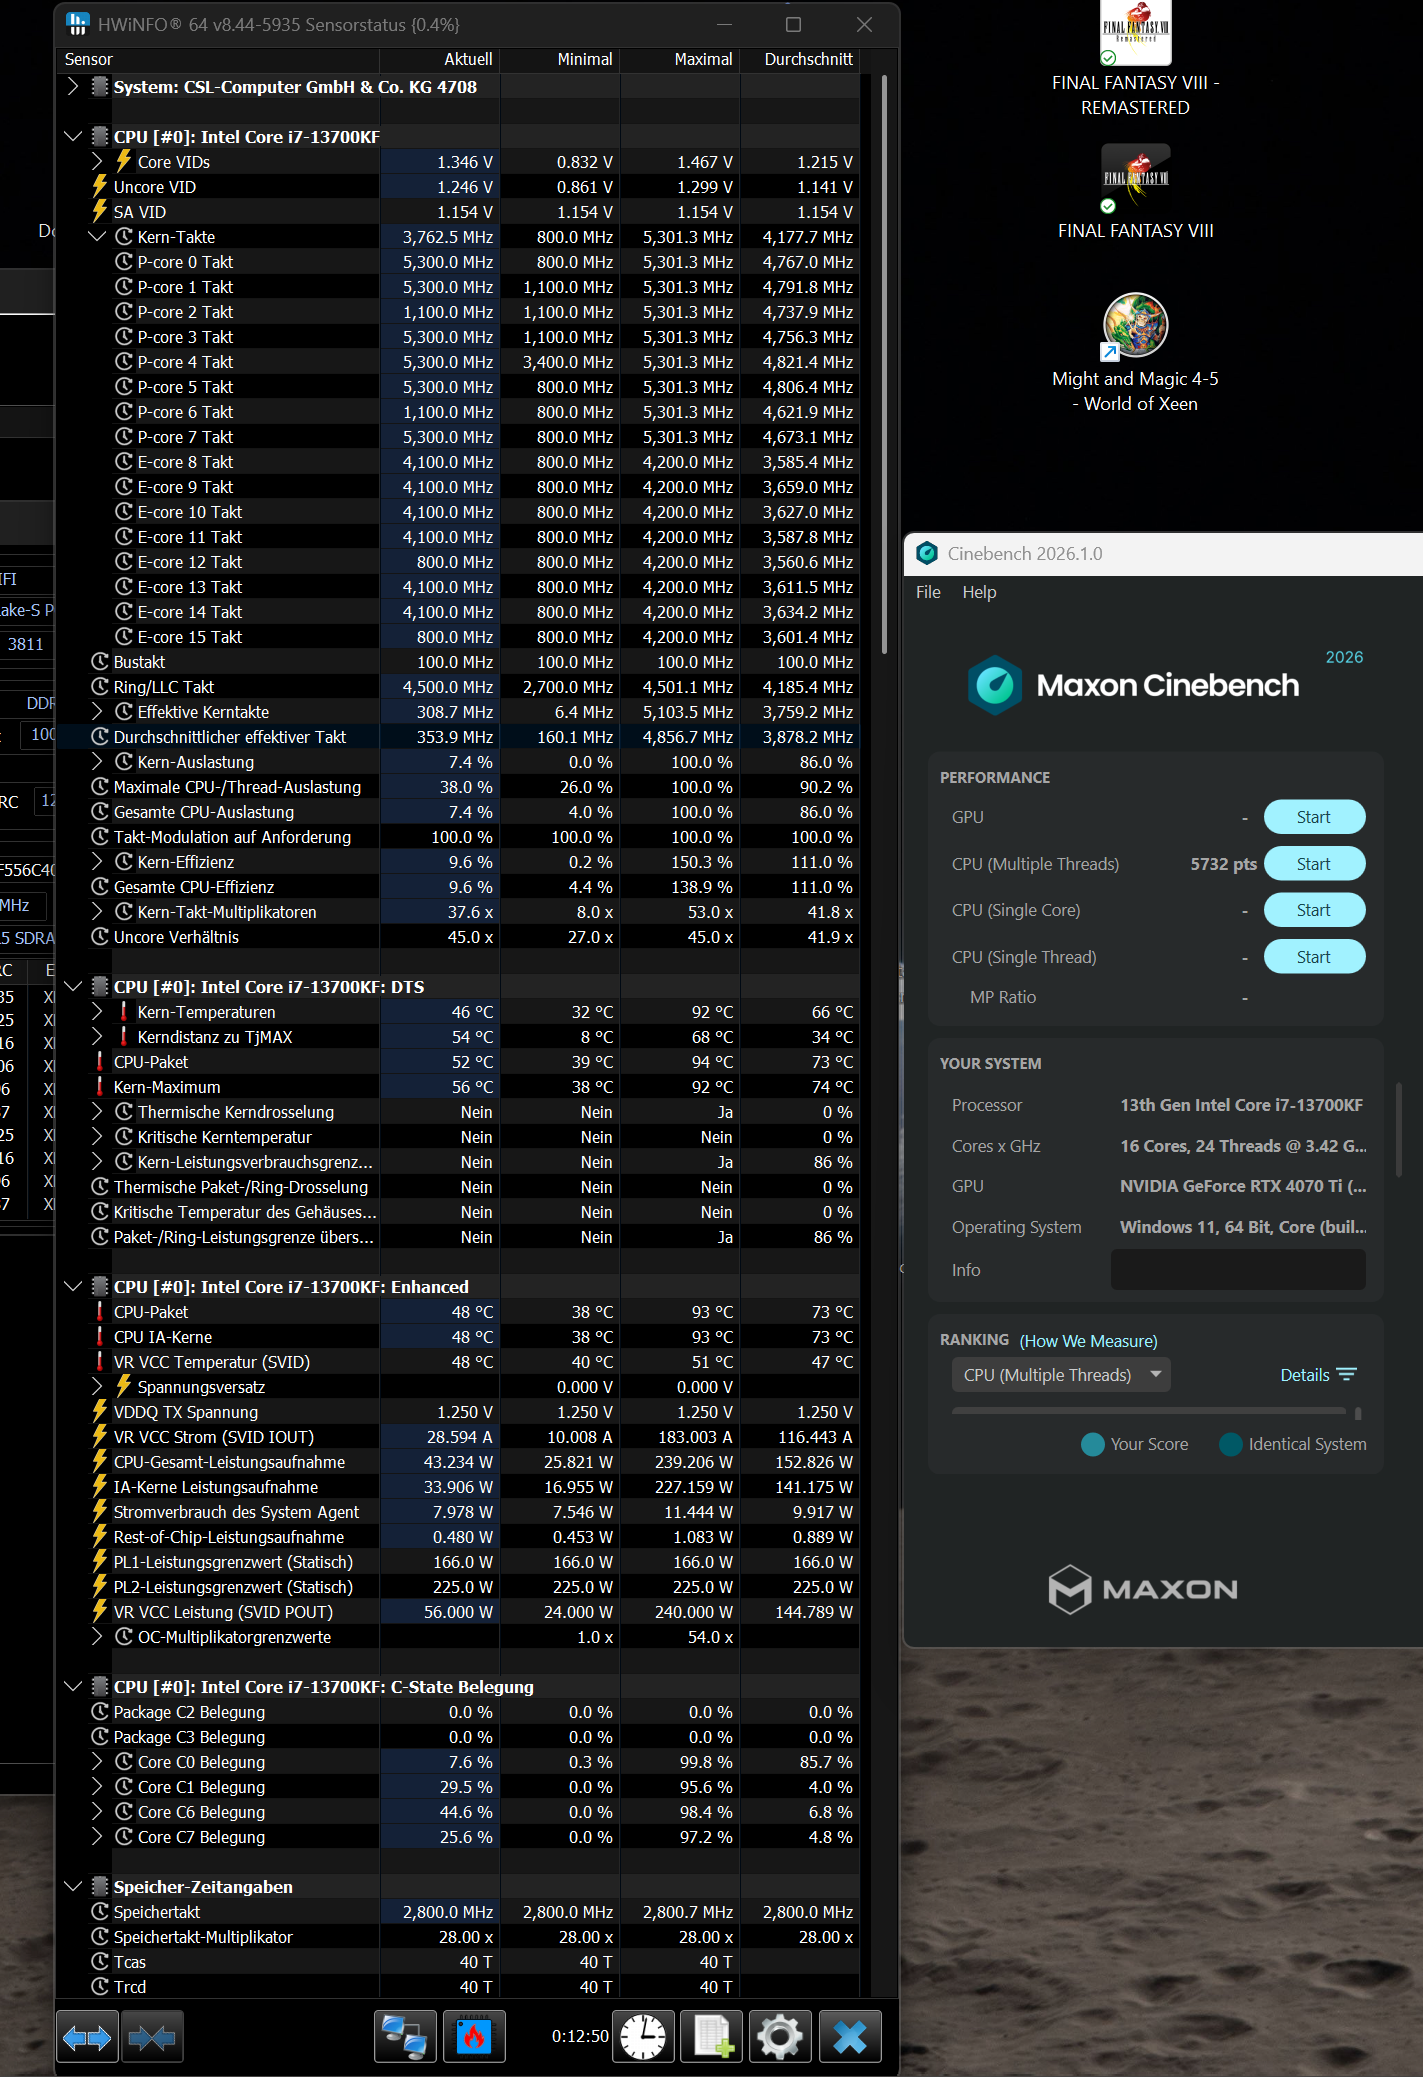1423x2077 pixels.
Task: Open the Help menu in Cinebench
Action: pyautogui.click(x=979, y=592)
